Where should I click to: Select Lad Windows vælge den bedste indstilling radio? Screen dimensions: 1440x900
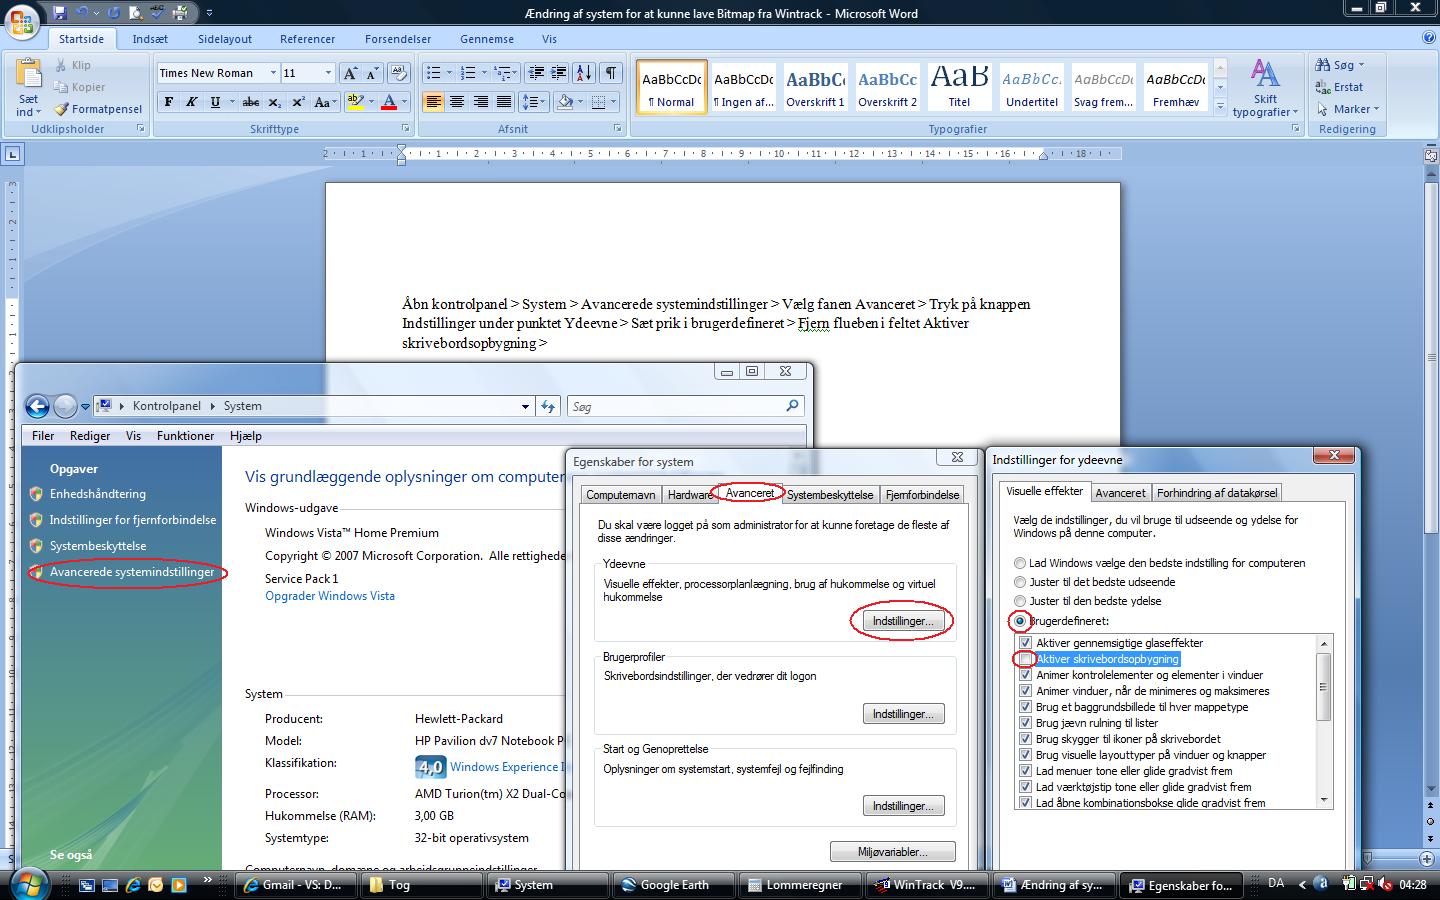click(1020, 563)
